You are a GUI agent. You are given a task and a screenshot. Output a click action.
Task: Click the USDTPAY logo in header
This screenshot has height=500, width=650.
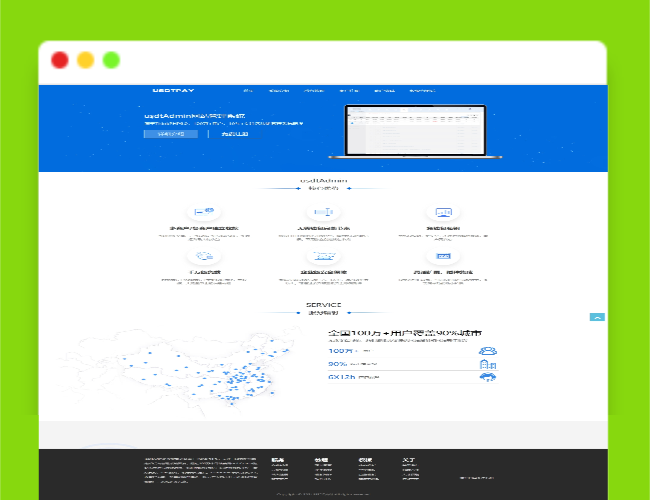(173, 90)
